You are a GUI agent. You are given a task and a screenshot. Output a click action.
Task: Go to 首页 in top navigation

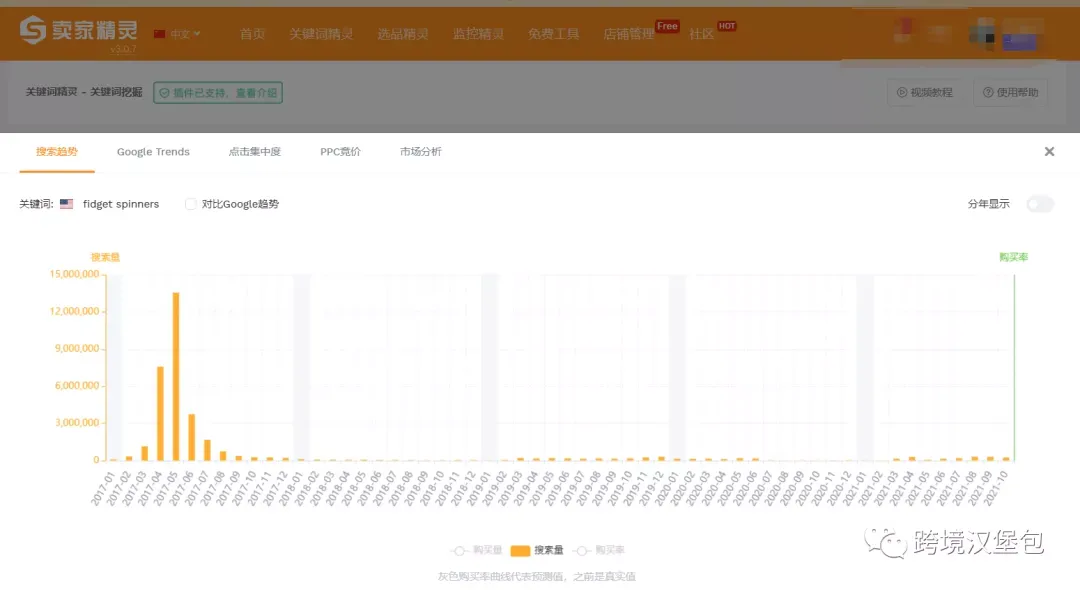pos(252,34)
